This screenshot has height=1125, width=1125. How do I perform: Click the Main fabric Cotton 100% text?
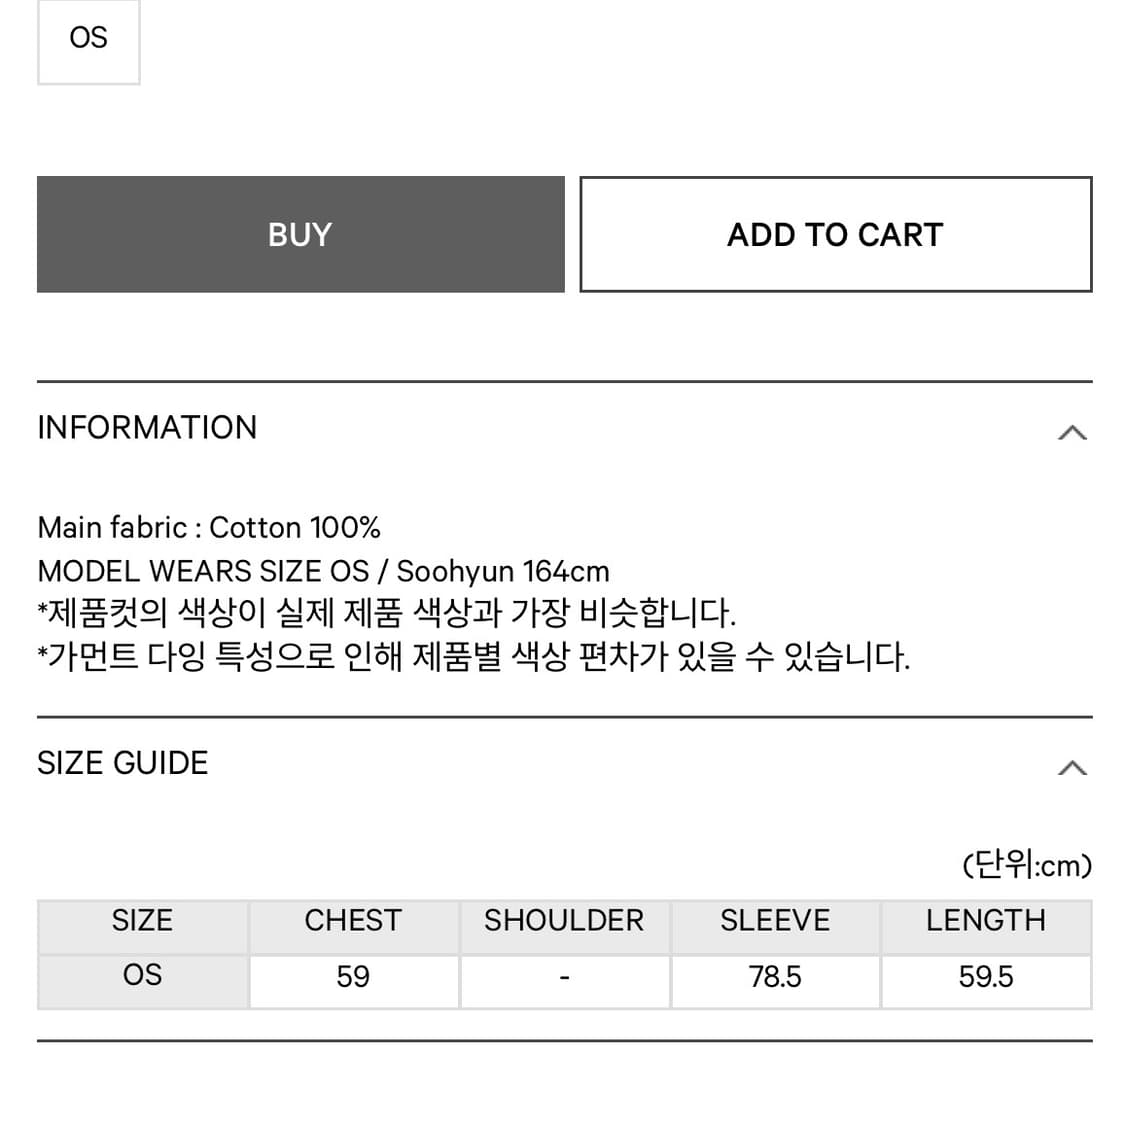coord(209,527)
